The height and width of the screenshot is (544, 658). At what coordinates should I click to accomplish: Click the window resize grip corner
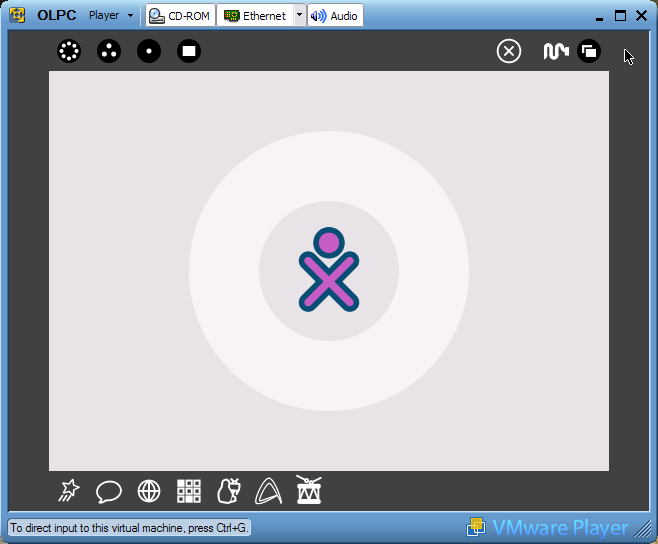pos(642,528)
